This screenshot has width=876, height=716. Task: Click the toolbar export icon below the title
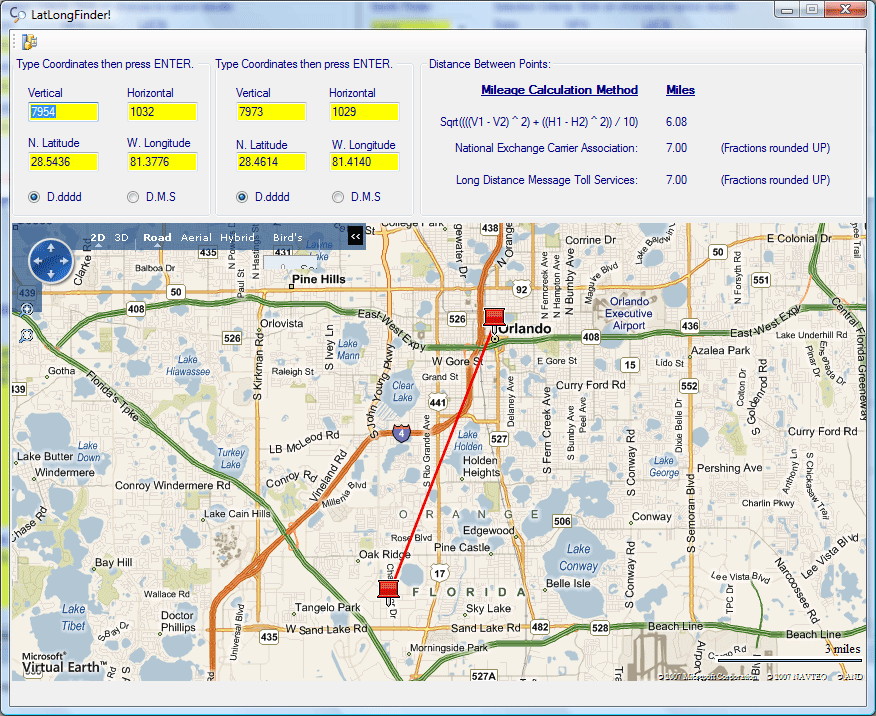point(29,42)
